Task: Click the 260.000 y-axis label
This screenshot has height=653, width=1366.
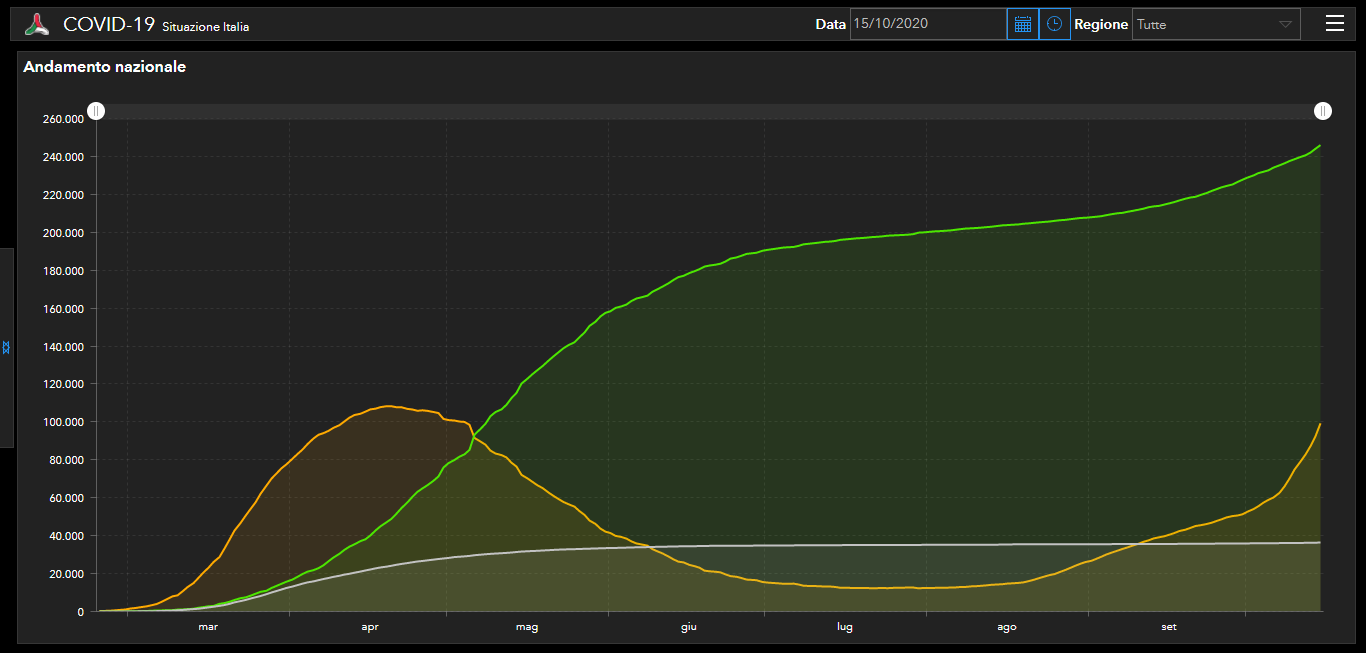Action: (63, 119)
